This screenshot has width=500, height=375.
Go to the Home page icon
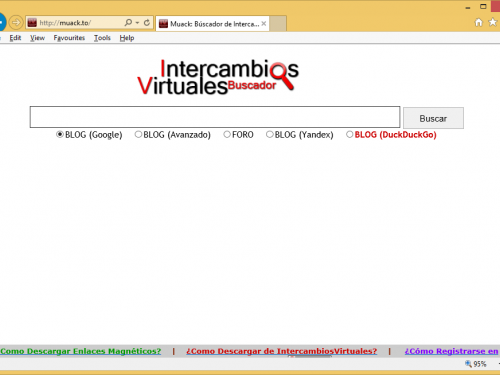[479, 22]
